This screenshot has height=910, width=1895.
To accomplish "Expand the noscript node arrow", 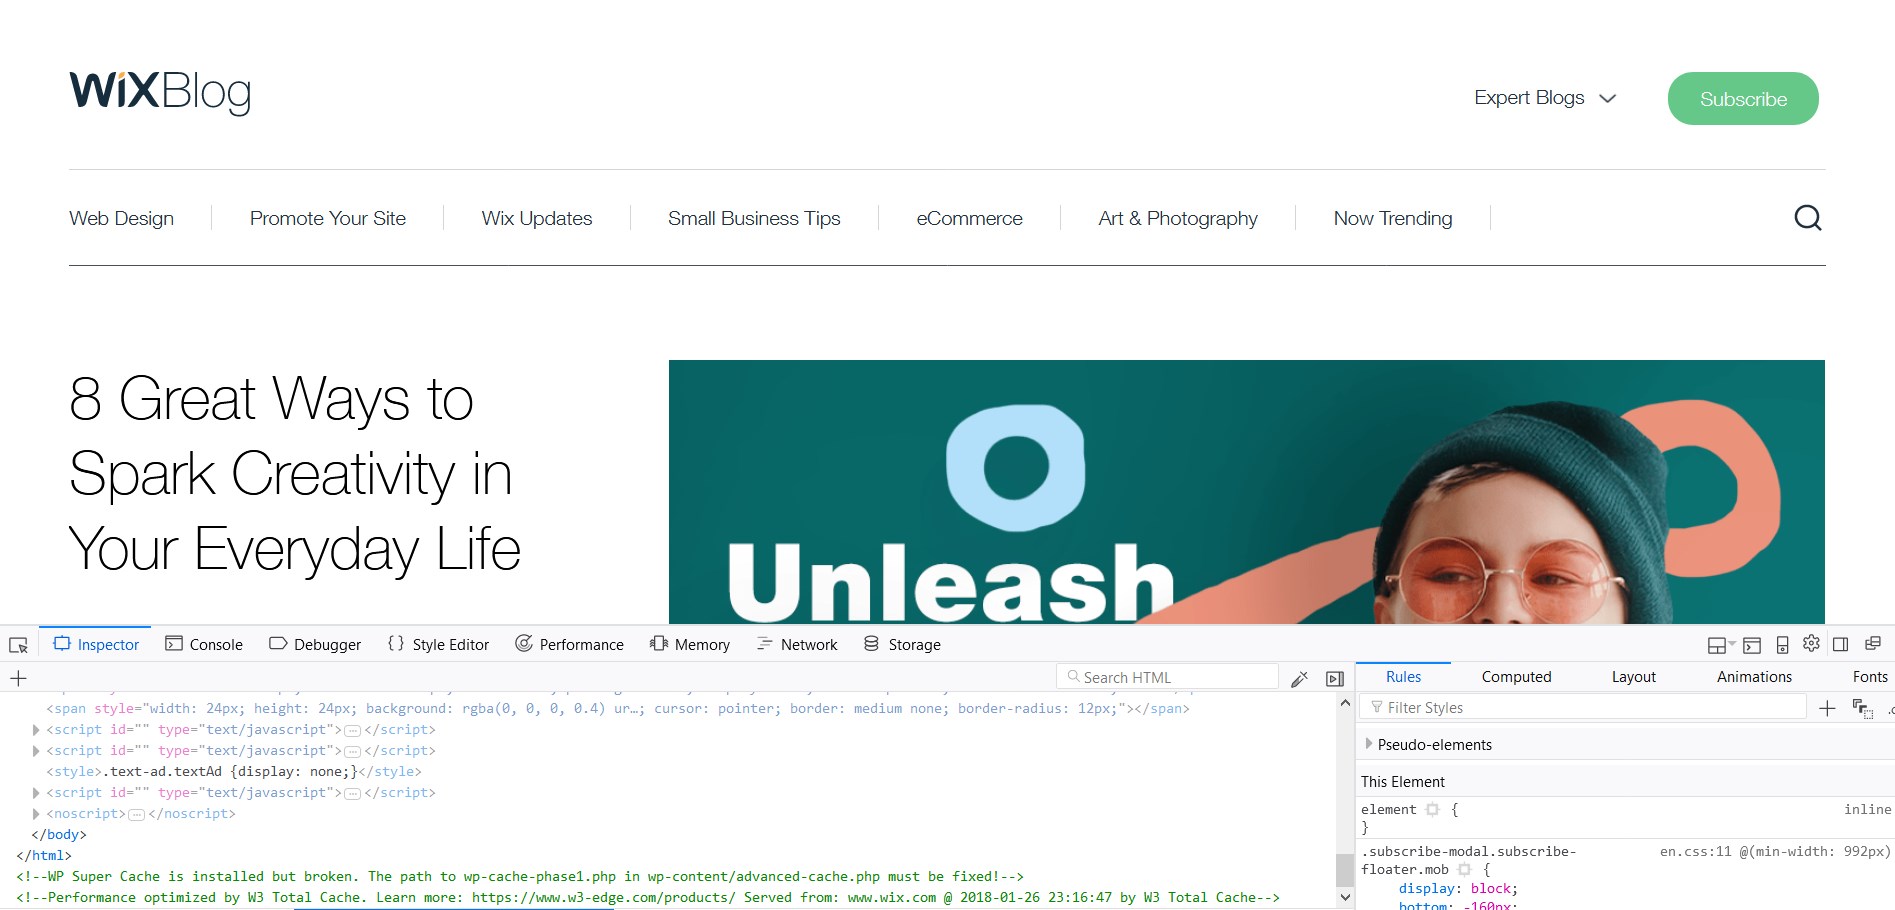I will click(36, 814).
